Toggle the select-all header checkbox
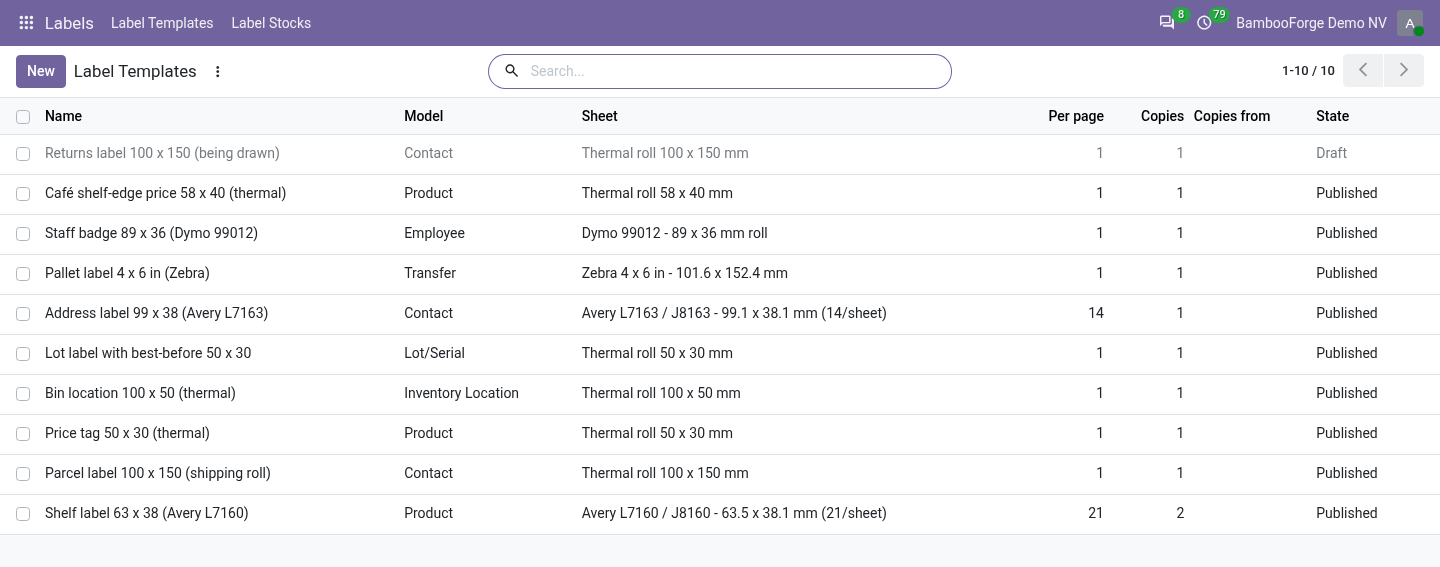The width and height of the screenshot is (1440, 567). pos(23,117)
